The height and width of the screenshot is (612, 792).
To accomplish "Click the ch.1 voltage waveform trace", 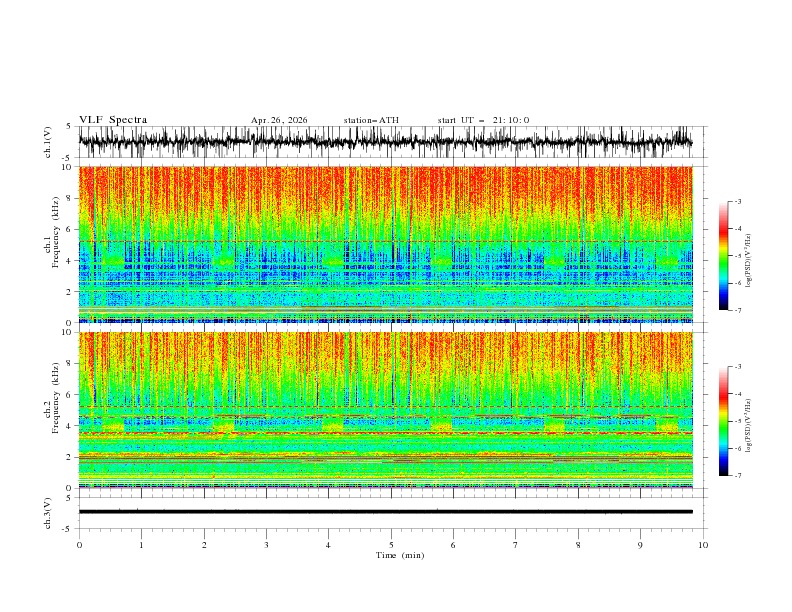I will point(385,142).
